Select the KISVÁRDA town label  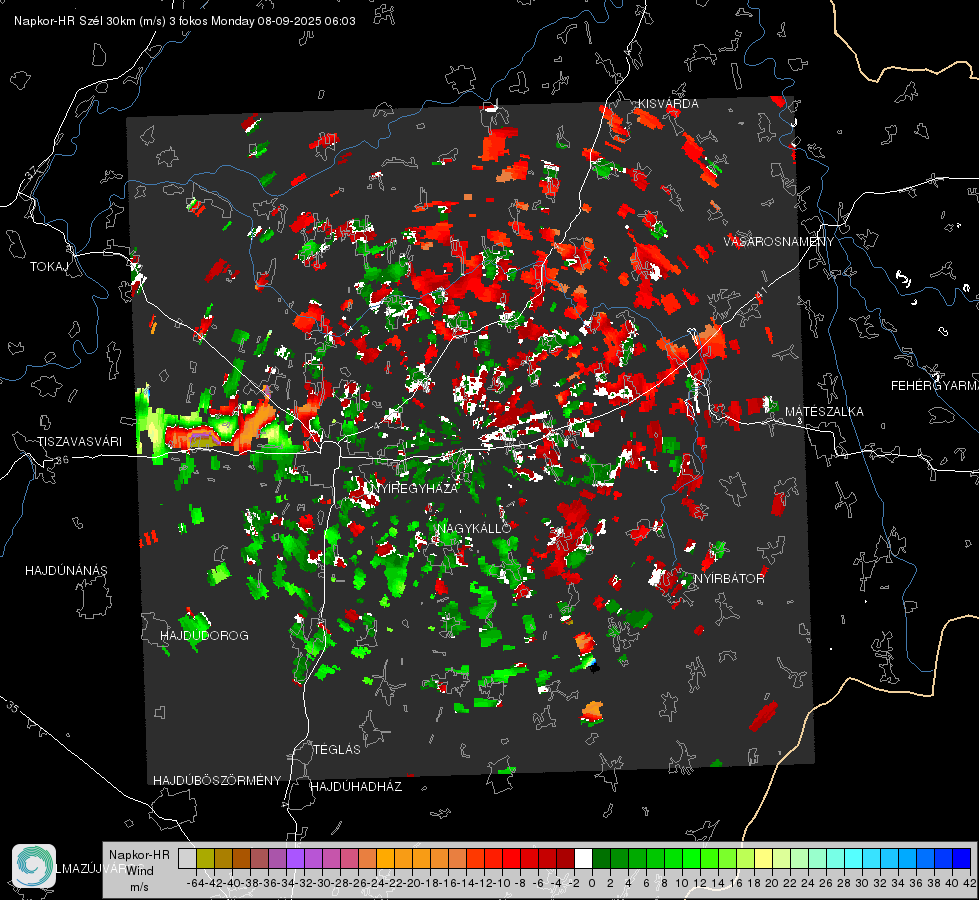click(667, 104)
